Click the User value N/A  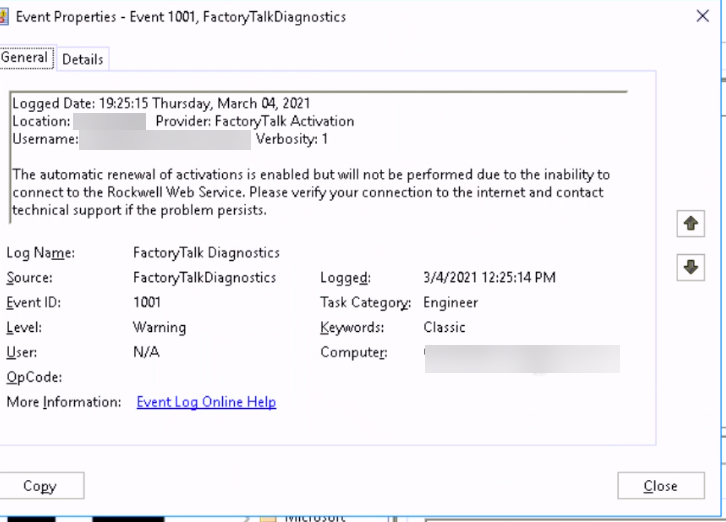(x=146, y=352)
